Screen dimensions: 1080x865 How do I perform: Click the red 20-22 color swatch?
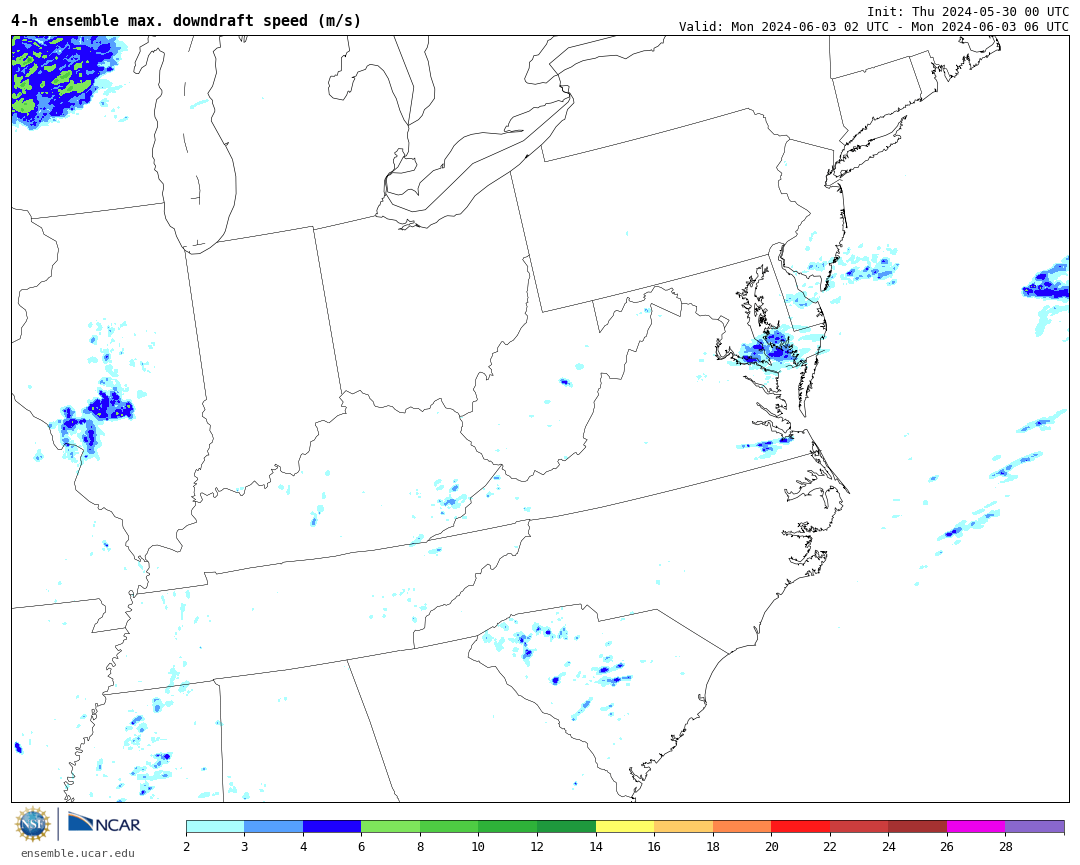tap(800, 826)
